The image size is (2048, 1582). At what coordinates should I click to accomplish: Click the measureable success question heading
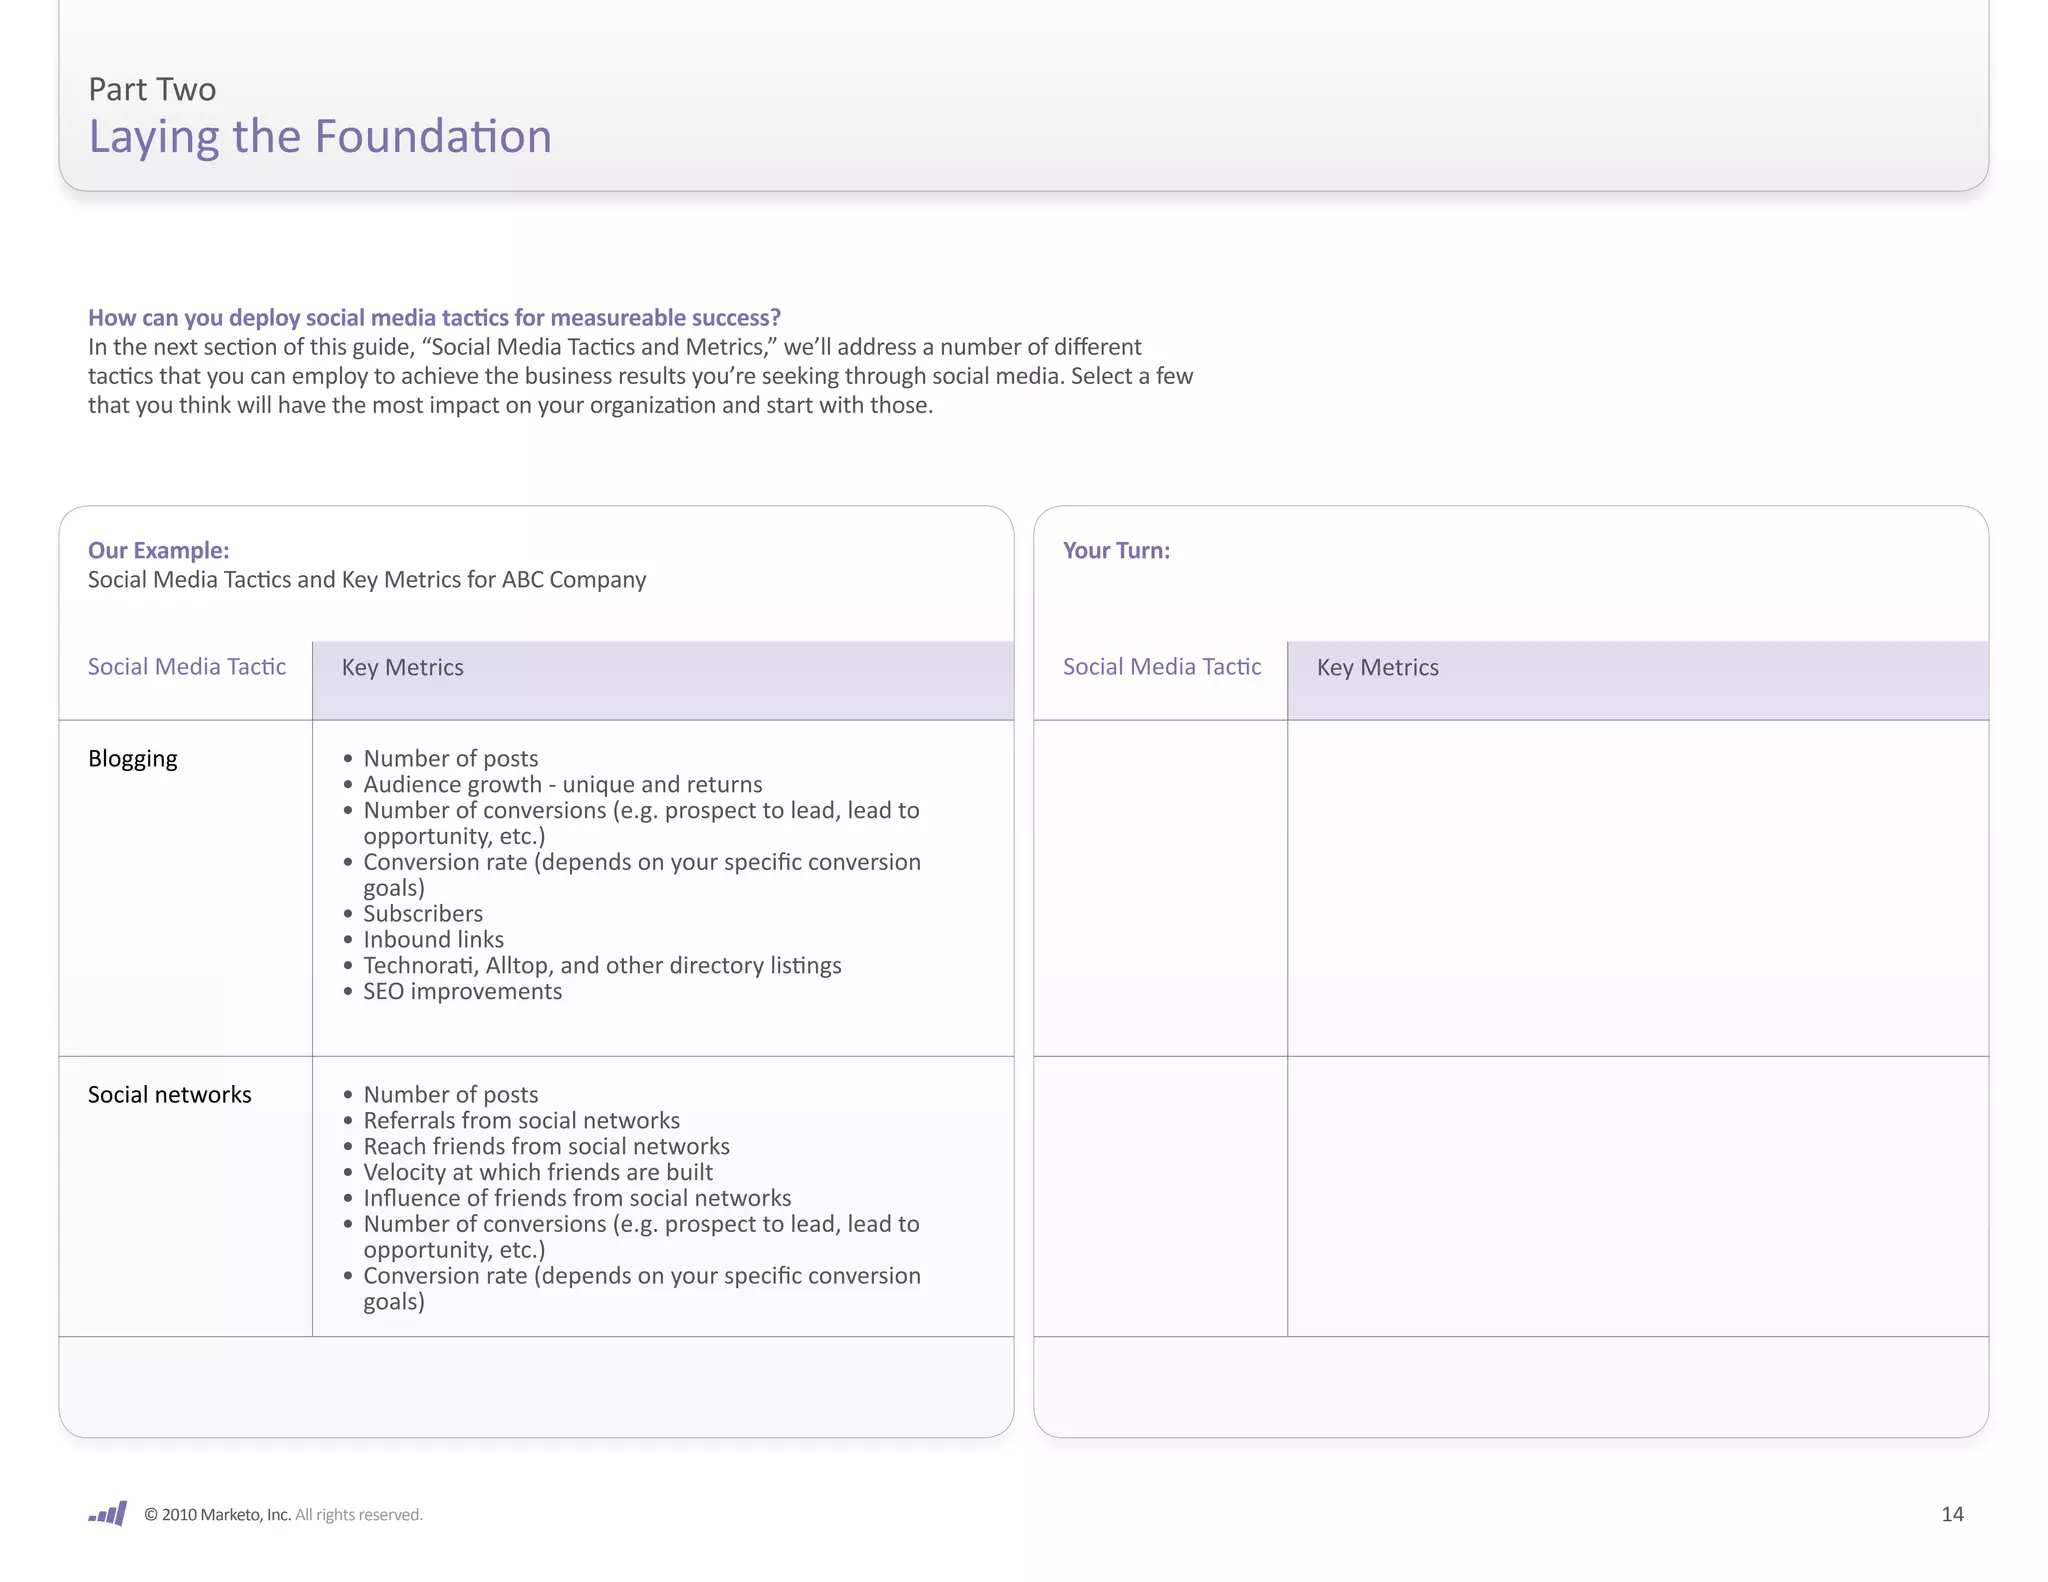(x=434, y=317)
